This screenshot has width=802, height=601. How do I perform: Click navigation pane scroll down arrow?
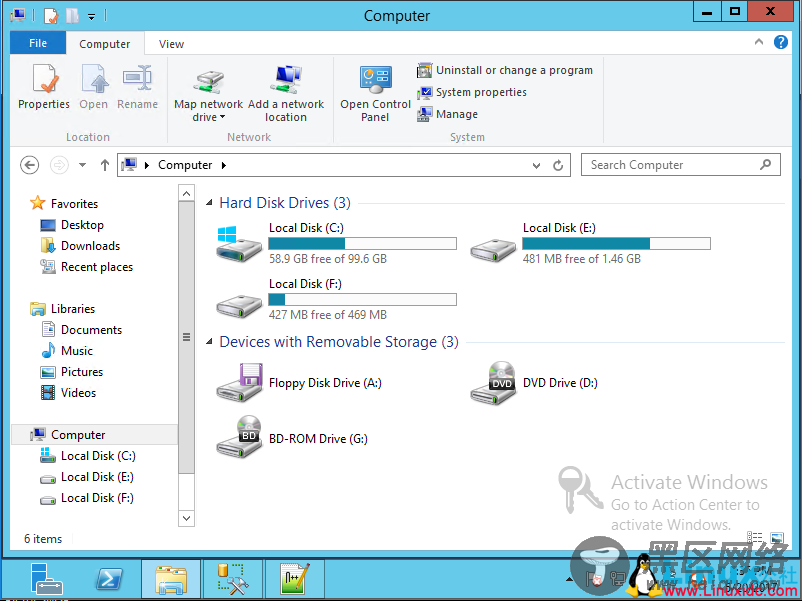[187, 518]
